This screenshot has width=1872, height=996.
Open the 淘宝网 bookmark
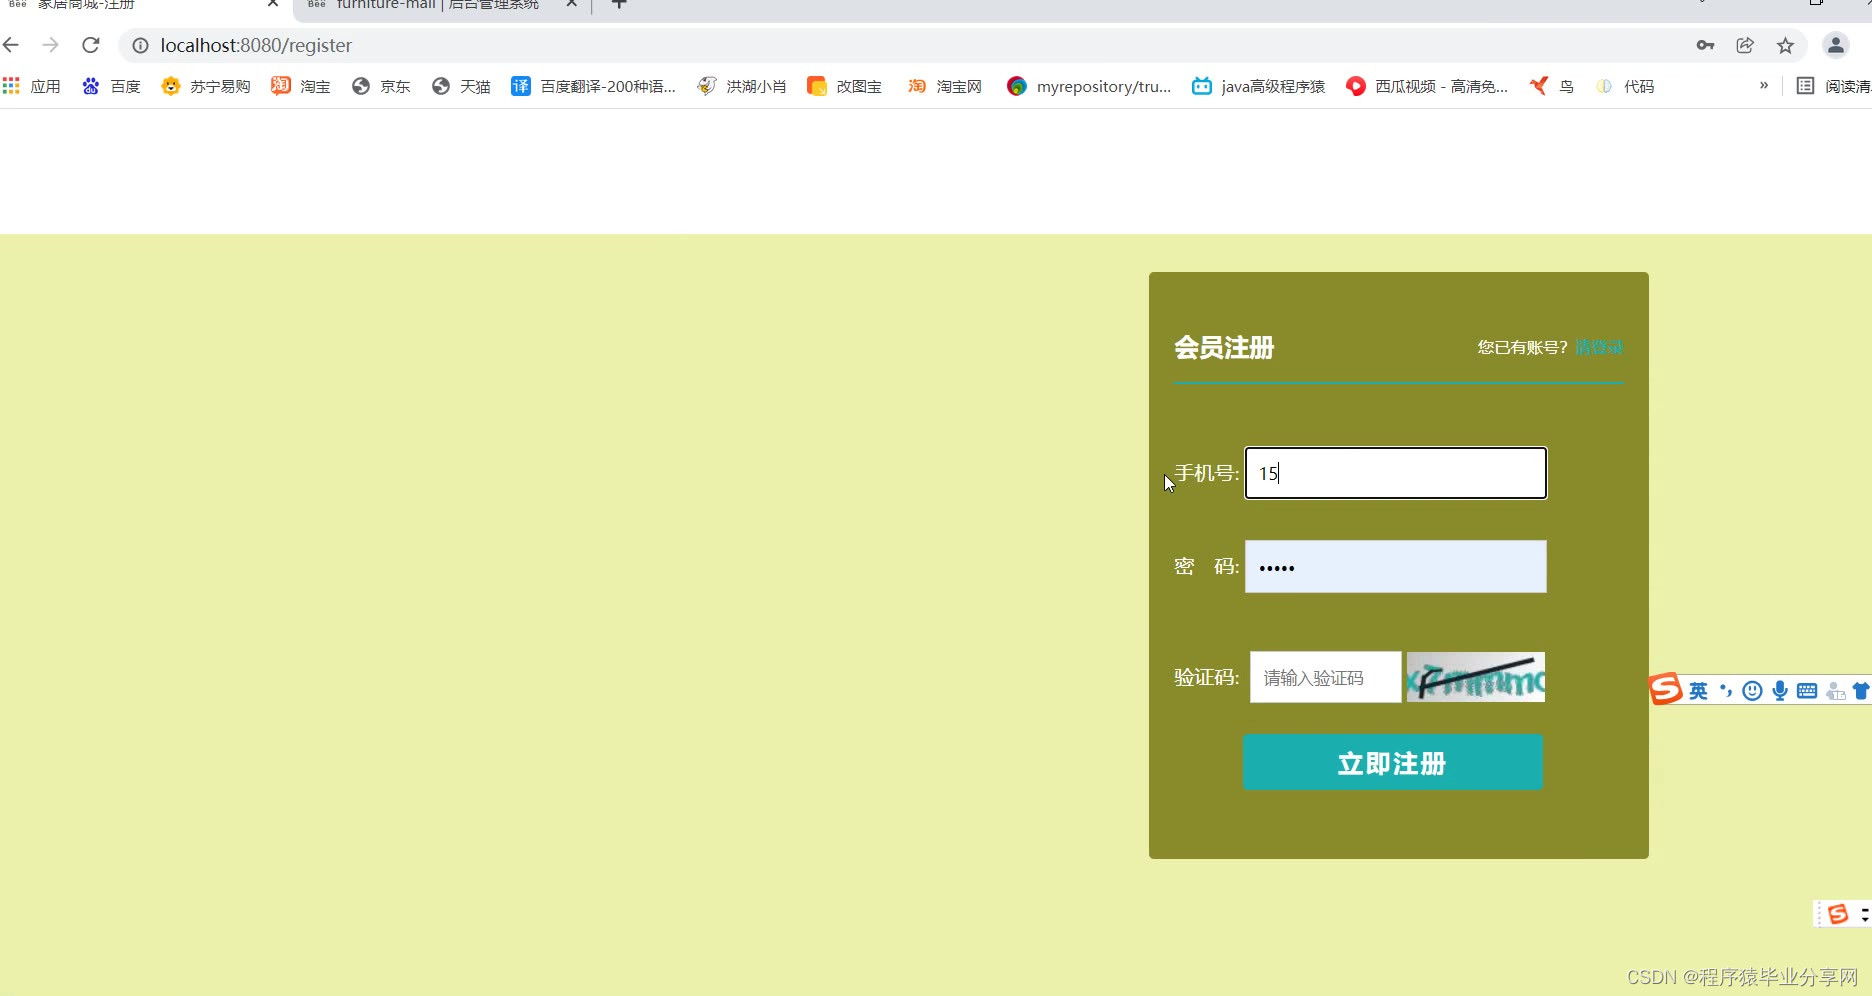coord(945,86)
